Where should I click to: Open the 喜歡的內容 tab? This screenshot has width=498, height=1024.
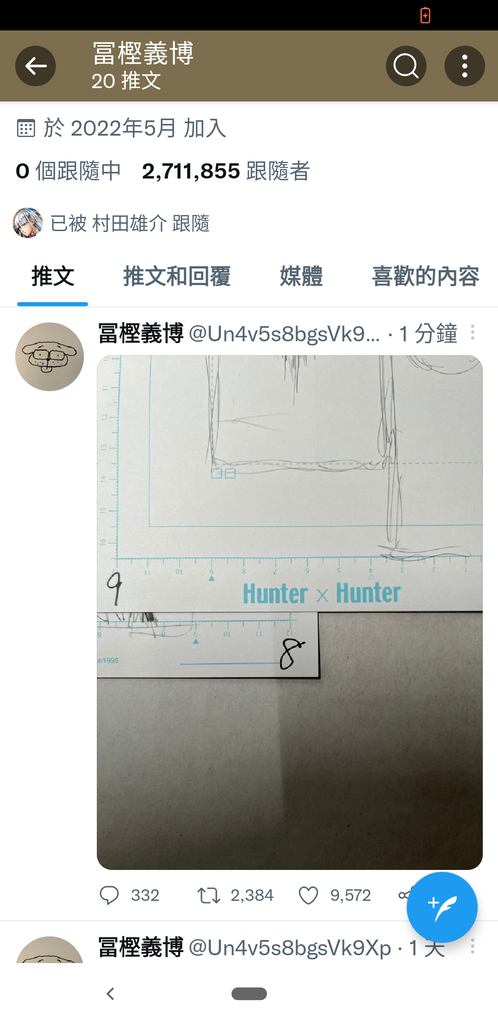[426, 276]
